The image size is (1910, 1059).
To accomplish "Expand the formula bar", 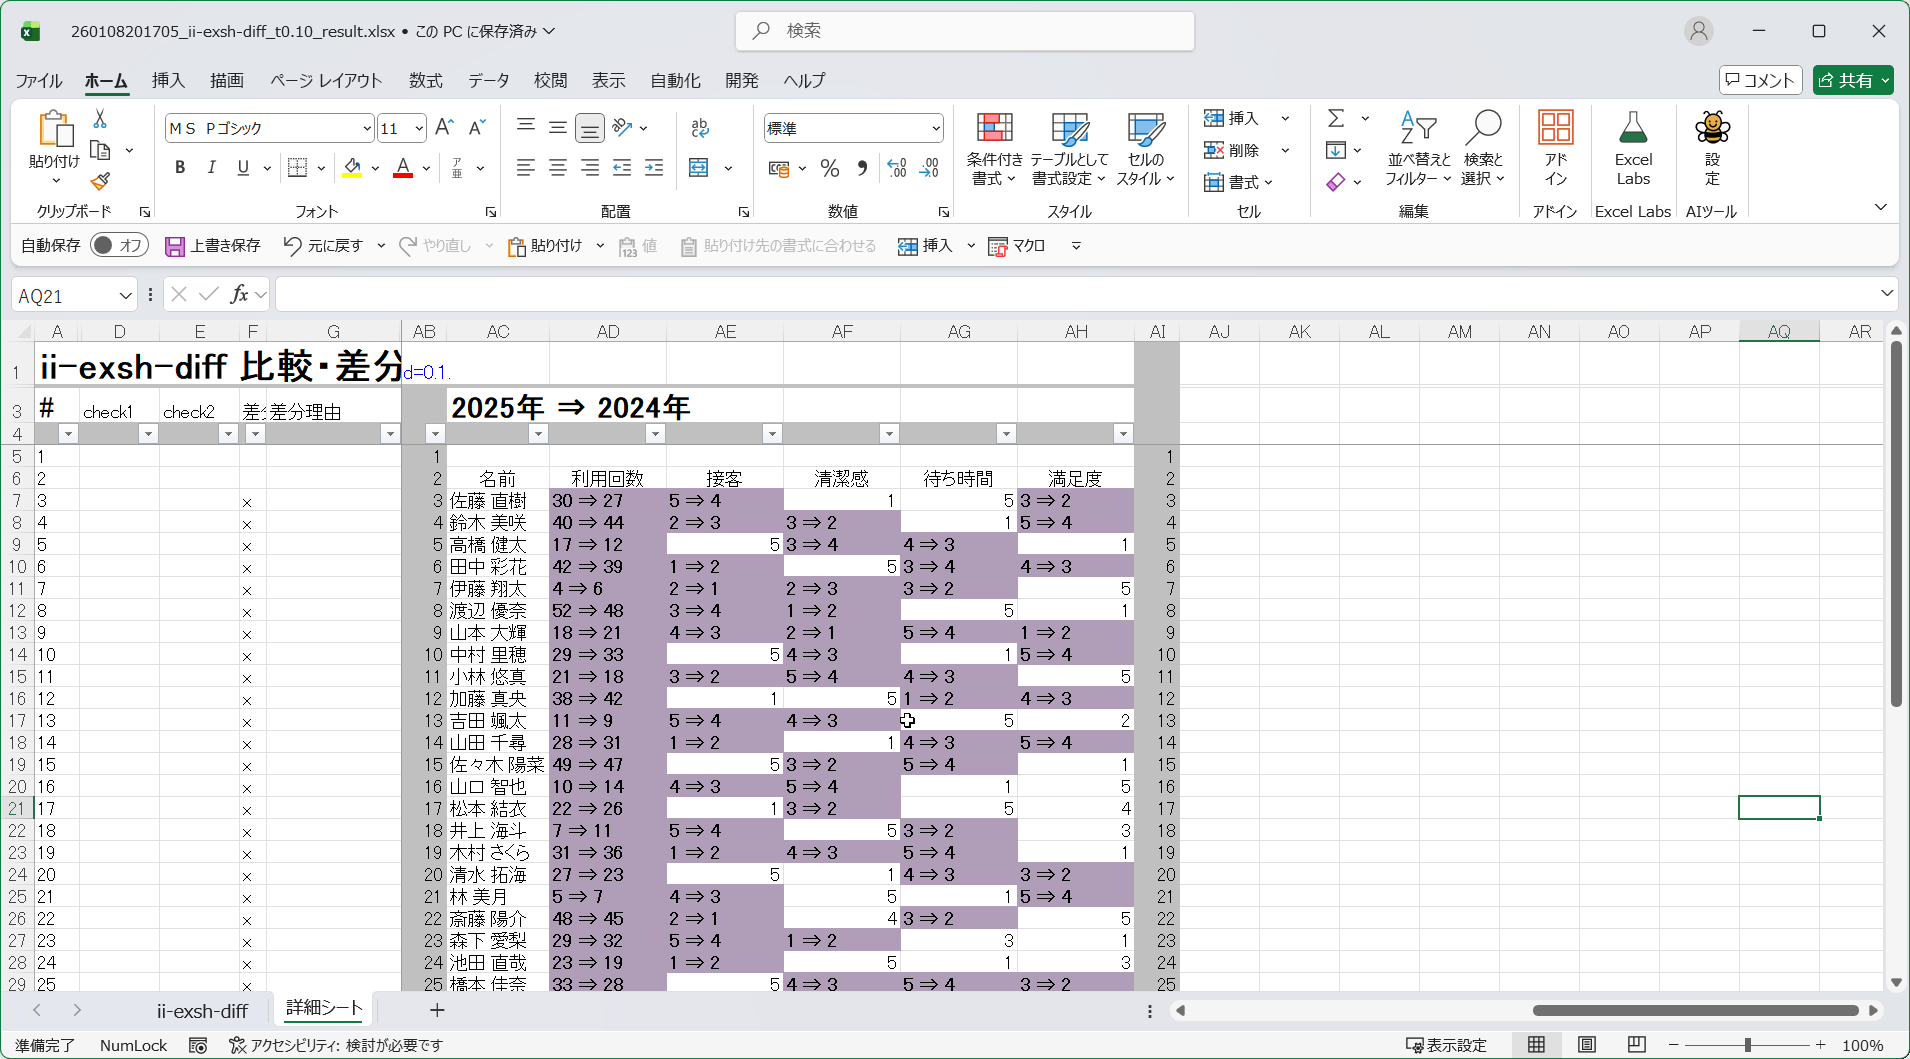I will [x=1886, y=293].
